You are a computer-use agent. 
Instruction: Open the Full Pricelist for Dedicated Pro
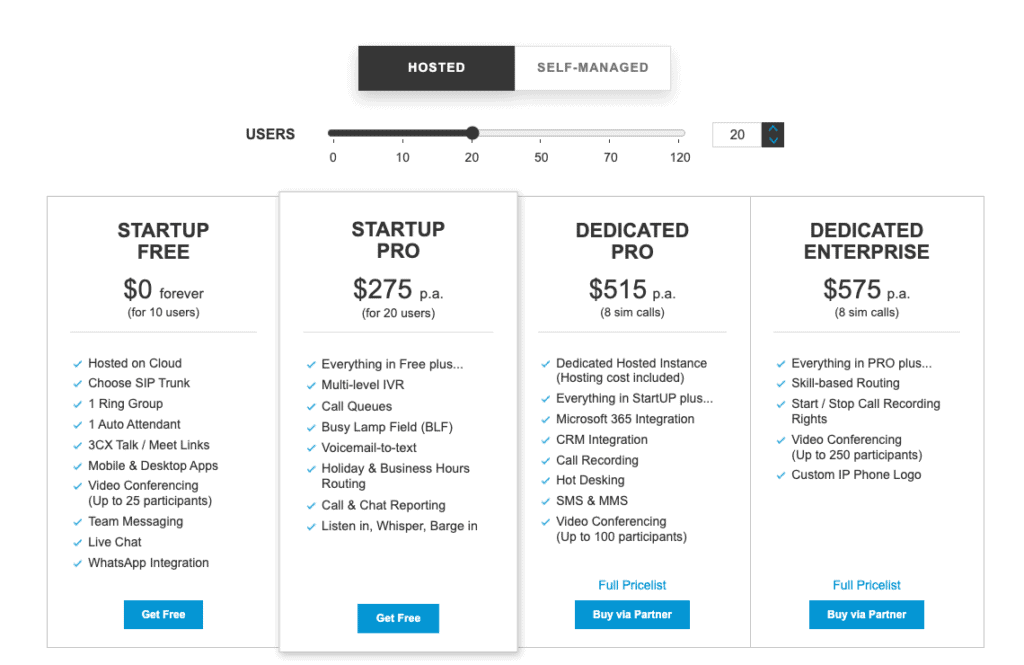631,585
